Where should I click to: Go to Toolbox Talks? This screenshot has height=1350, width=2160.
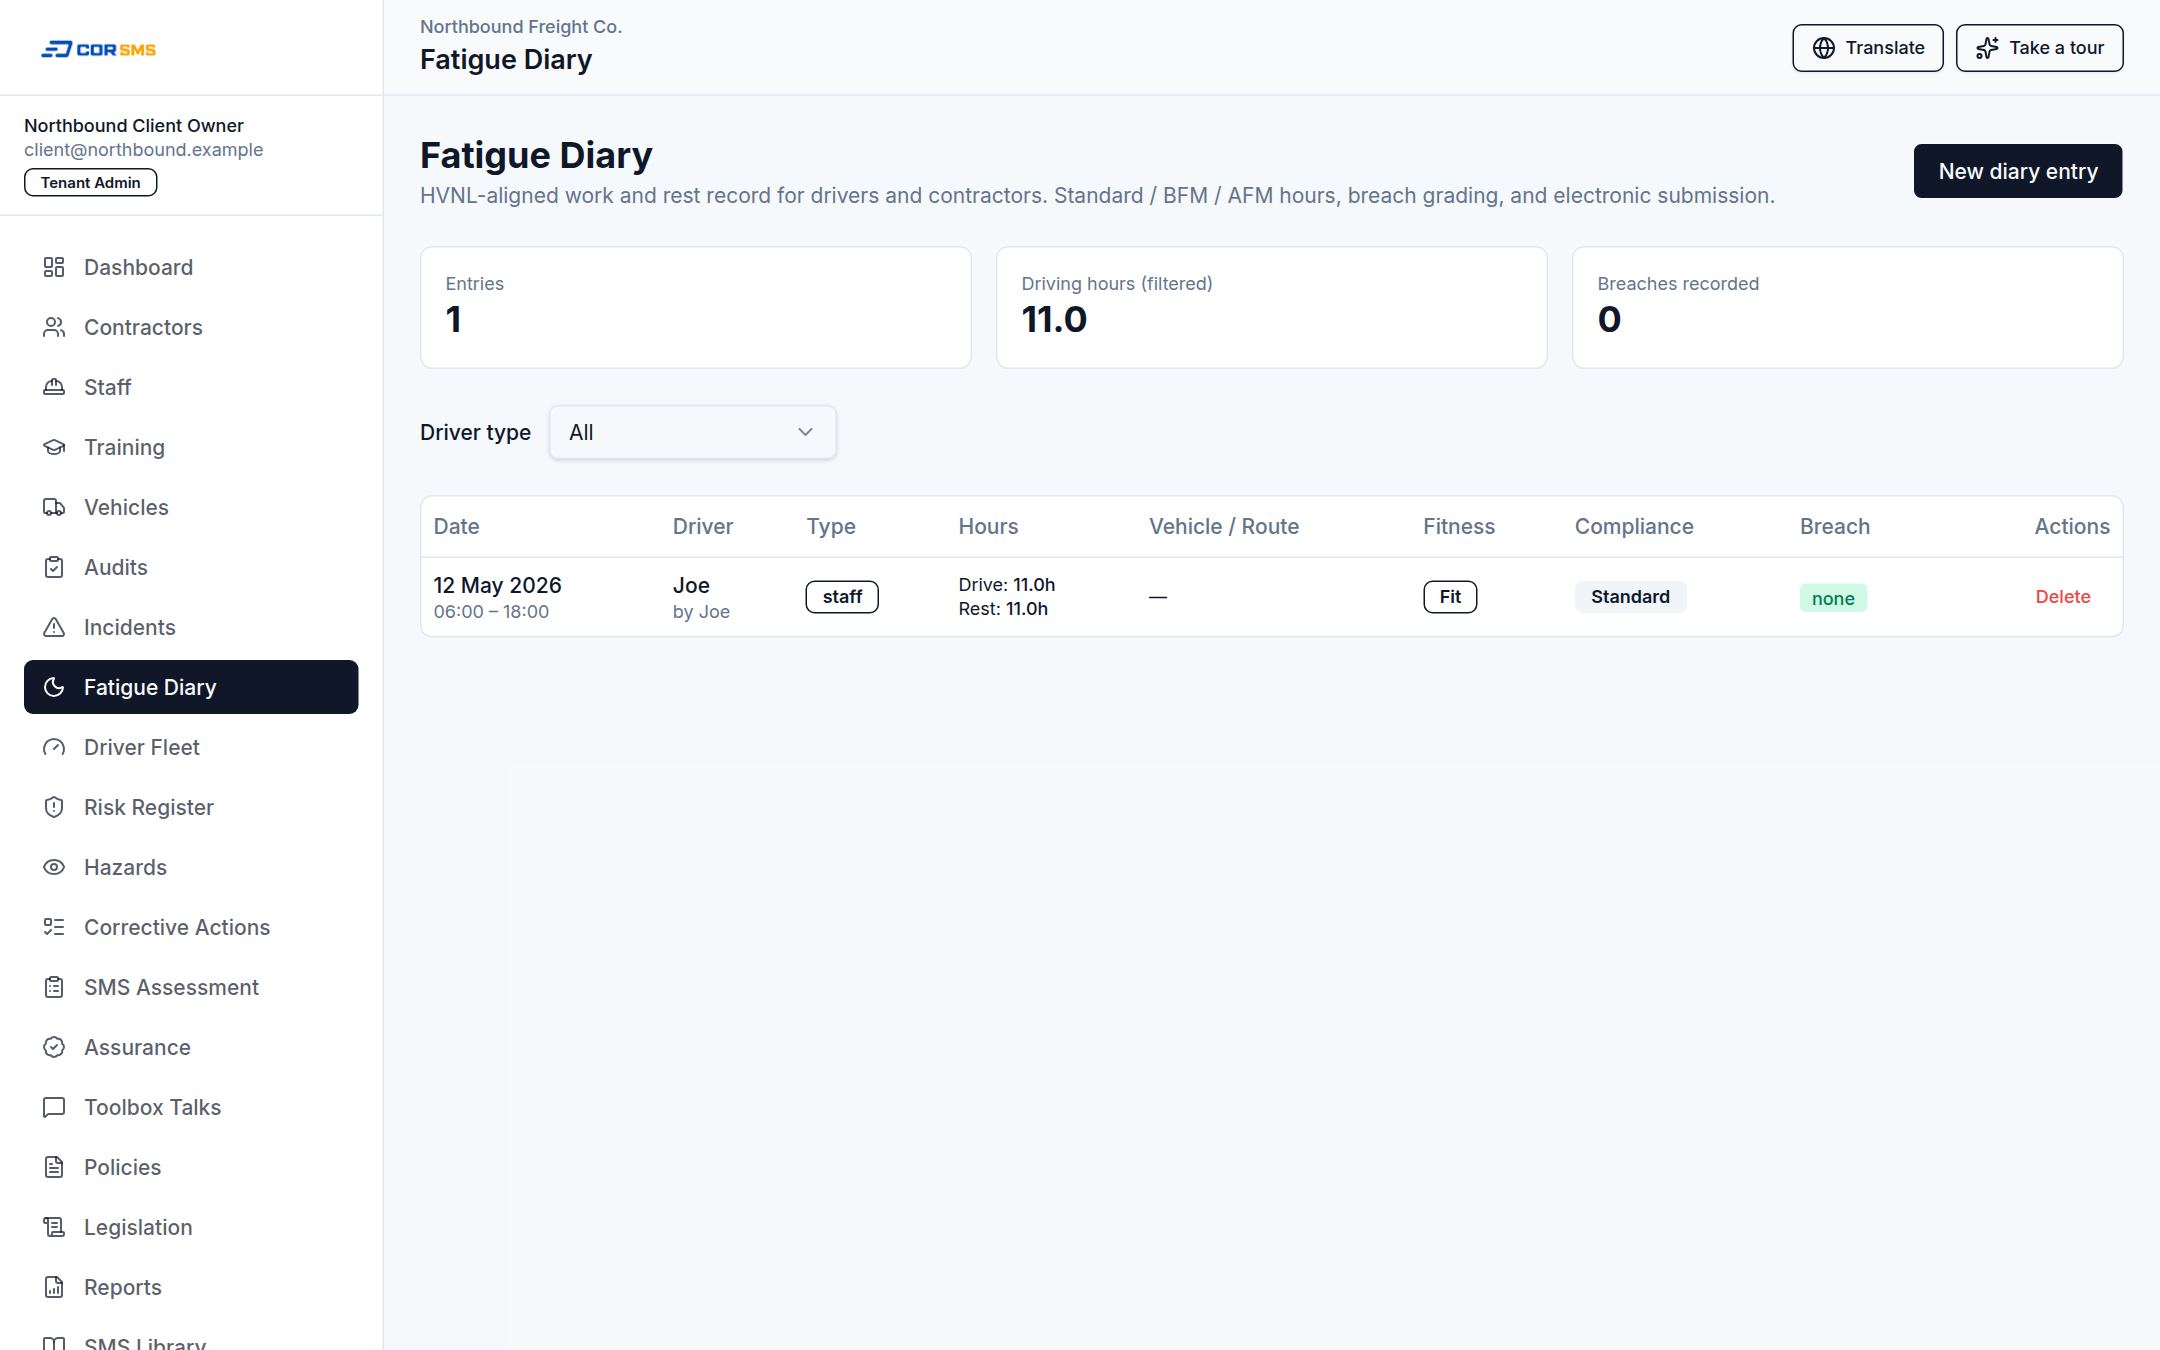point(191,1107)
